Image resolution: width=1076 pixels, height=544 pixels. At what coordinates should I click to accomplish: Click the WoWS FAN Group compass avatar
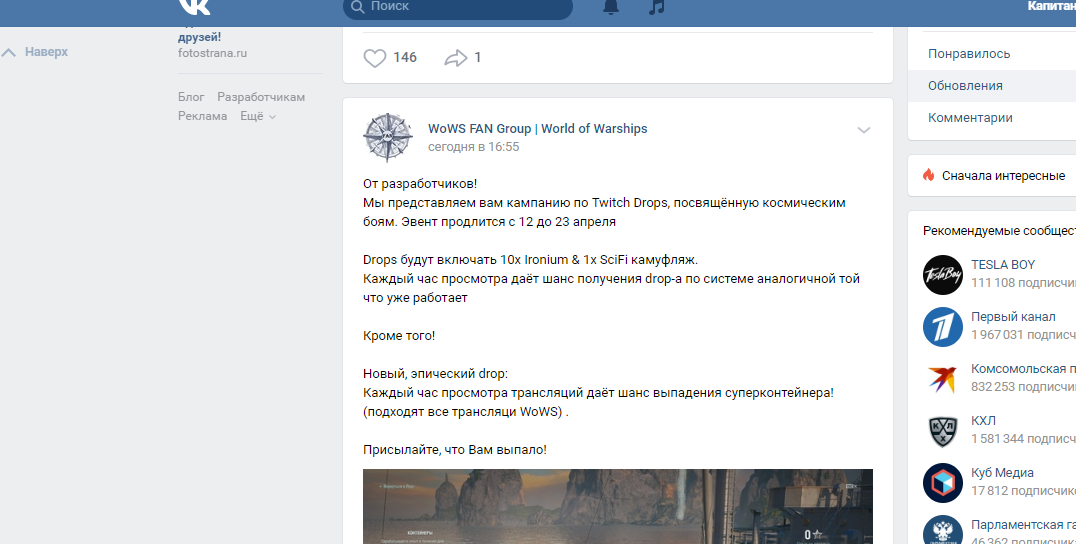pos(388,137)
